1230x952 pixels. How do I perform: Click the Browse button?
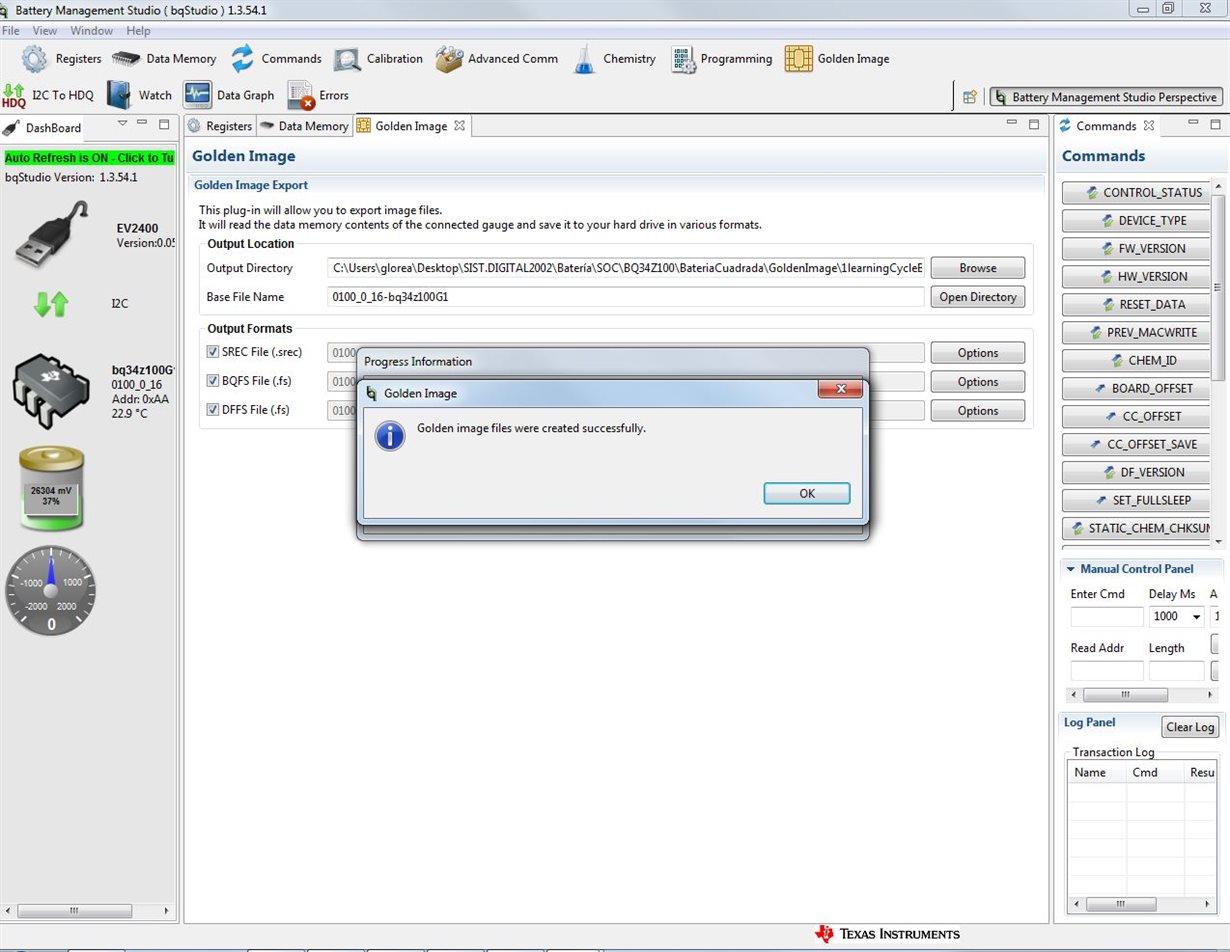click(977, 268)
